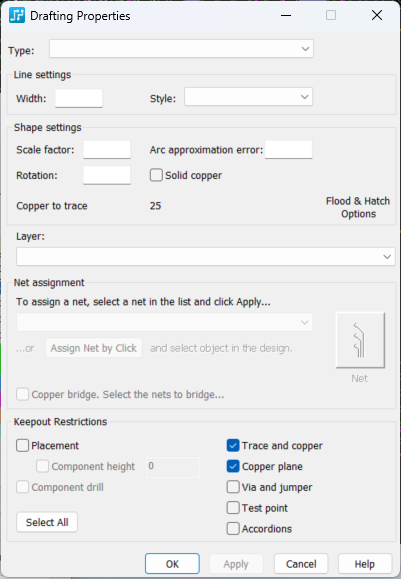Check the Accordions option
401x579 pixels.
(x=233, y=528)
